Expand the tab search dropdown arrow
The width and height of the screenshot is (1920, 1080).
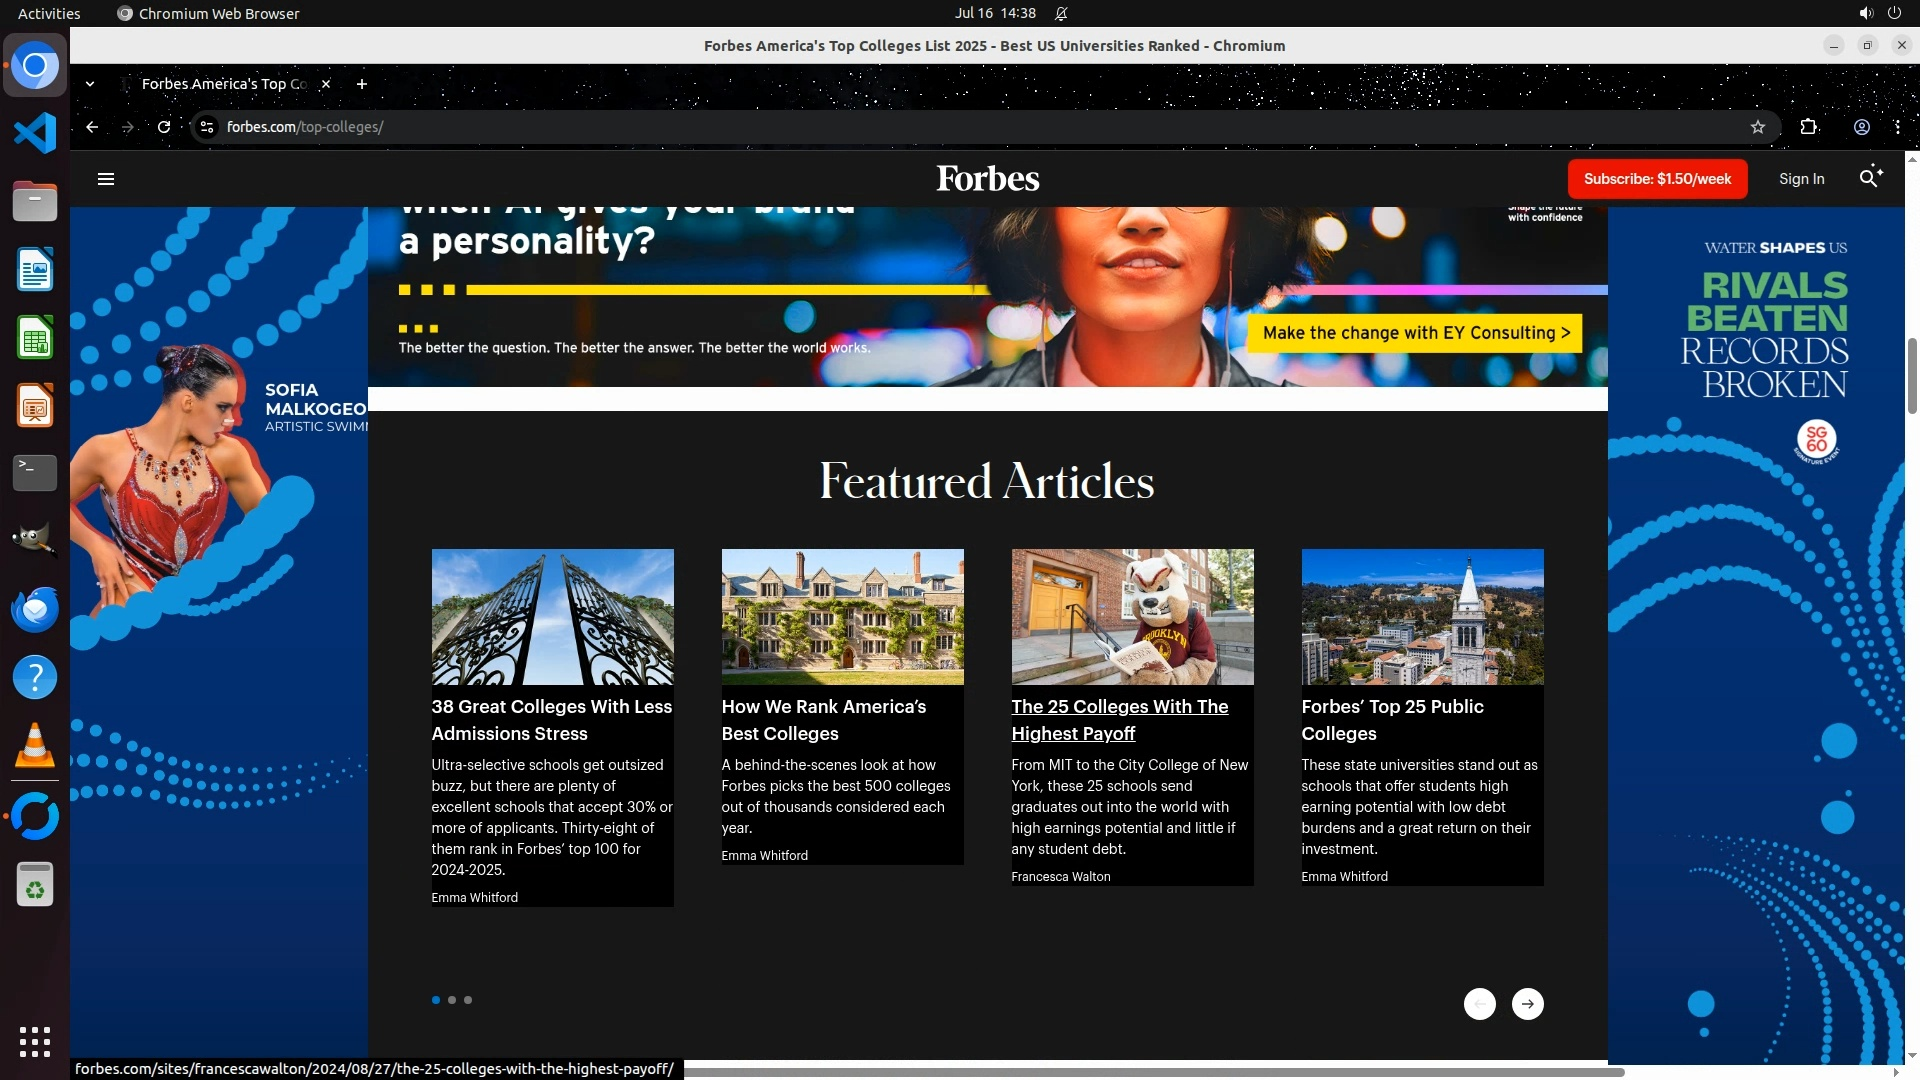90,84
